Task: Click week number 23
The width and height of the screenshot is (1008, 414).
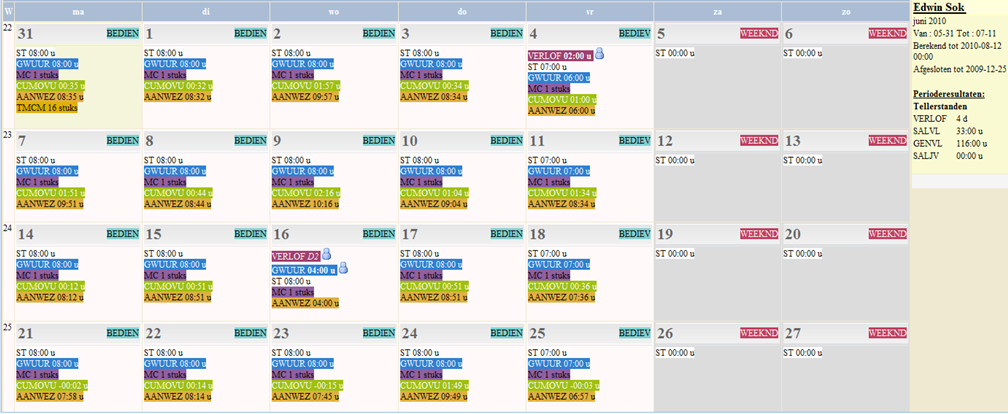Action: [x=8, y=136]
